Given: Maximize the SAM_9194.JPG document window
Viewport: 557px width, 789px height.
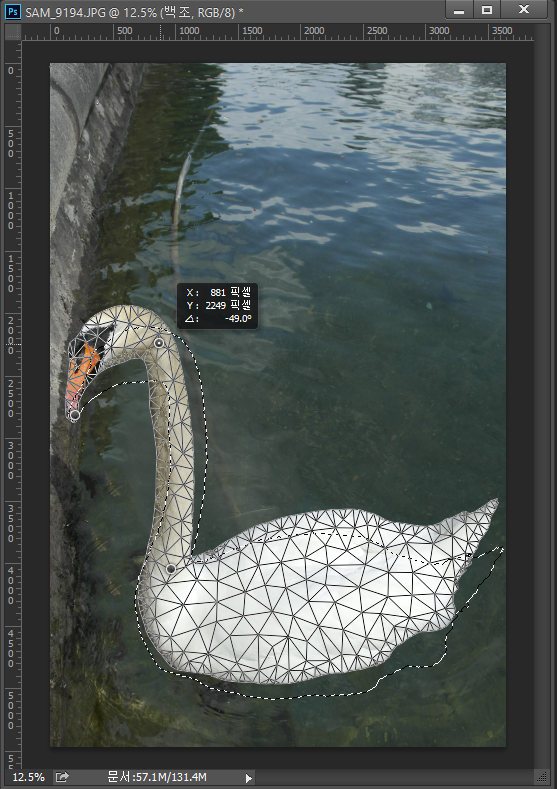Looking at the screenshot, I should coord(487,10).
